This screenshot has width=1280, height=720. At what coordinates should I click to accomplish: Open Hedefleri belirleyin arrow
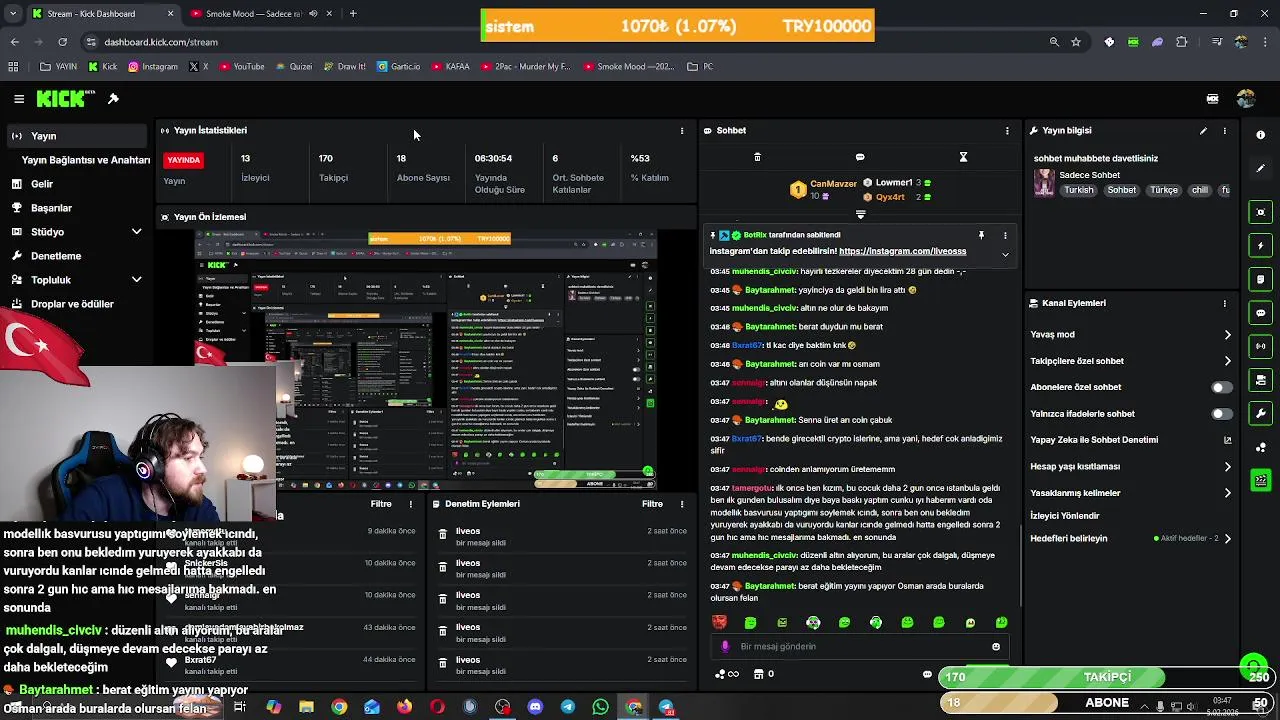(1228, 539)
